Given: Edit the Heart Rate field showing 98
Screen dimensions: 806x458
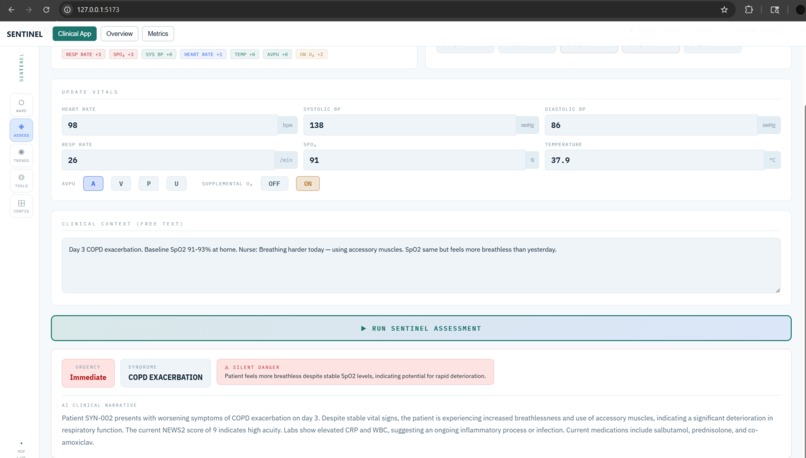Looking at the screenshot, I should click(x=170, y=125).
